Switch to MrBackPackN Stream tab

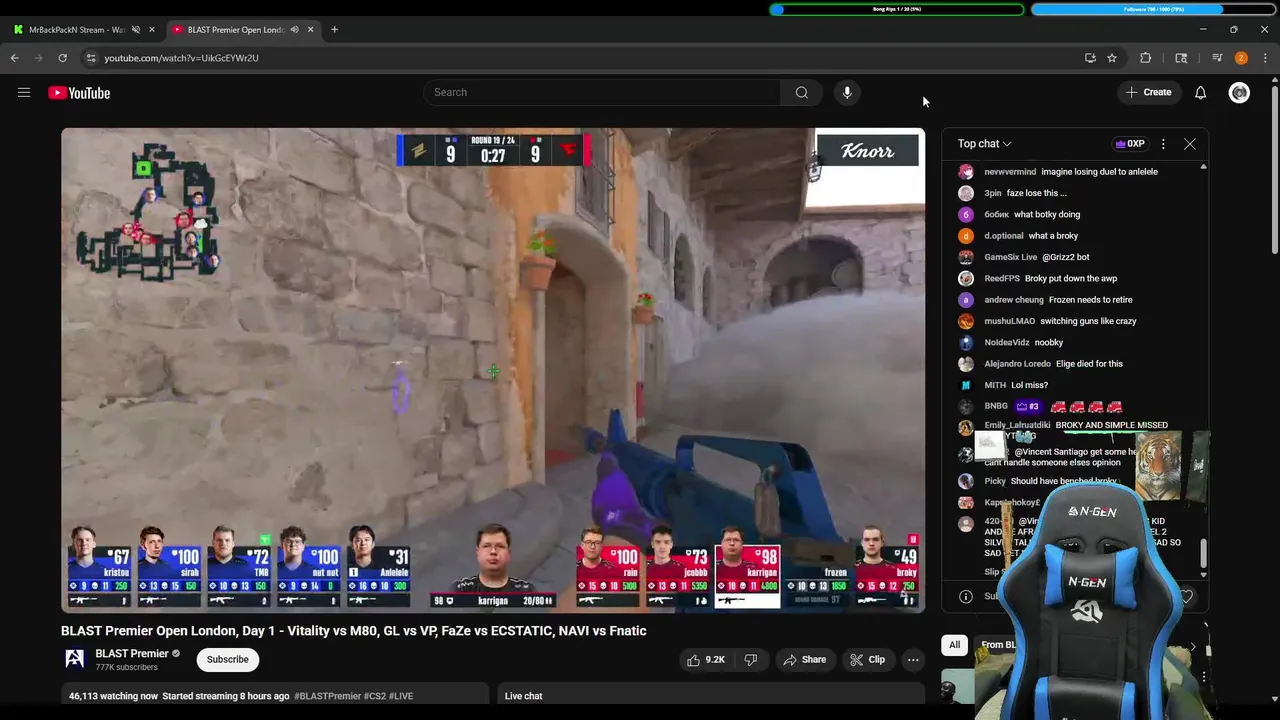point(76,30)
